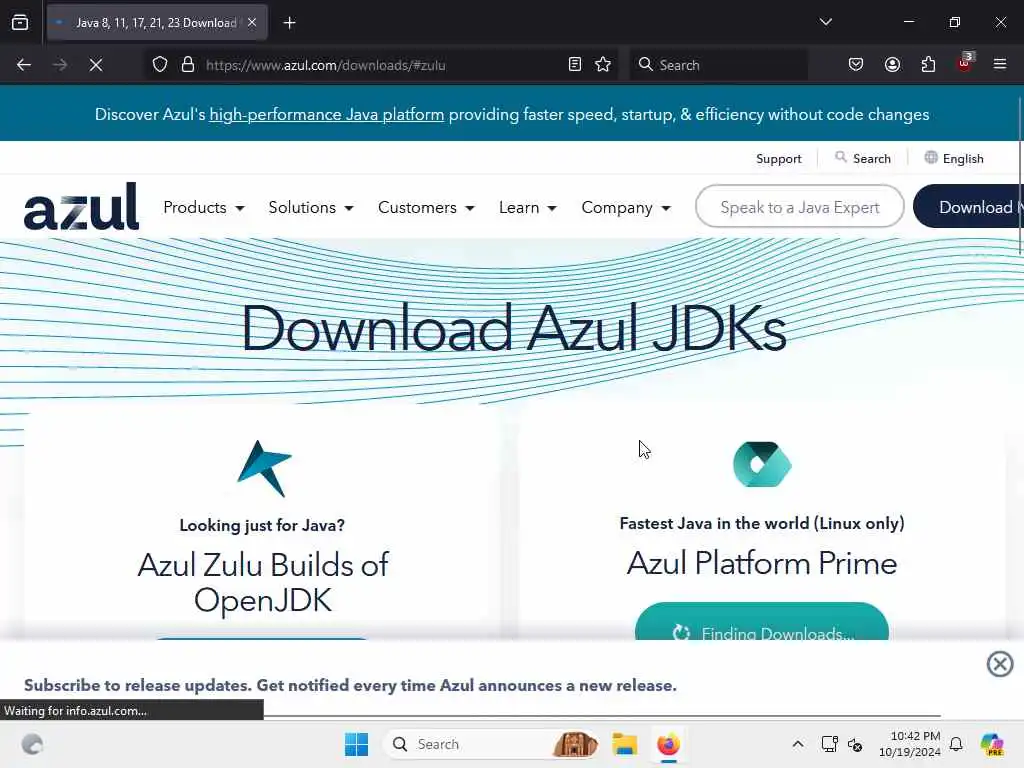
Task: Open the Pocket save icon
Action: point(856,65)
